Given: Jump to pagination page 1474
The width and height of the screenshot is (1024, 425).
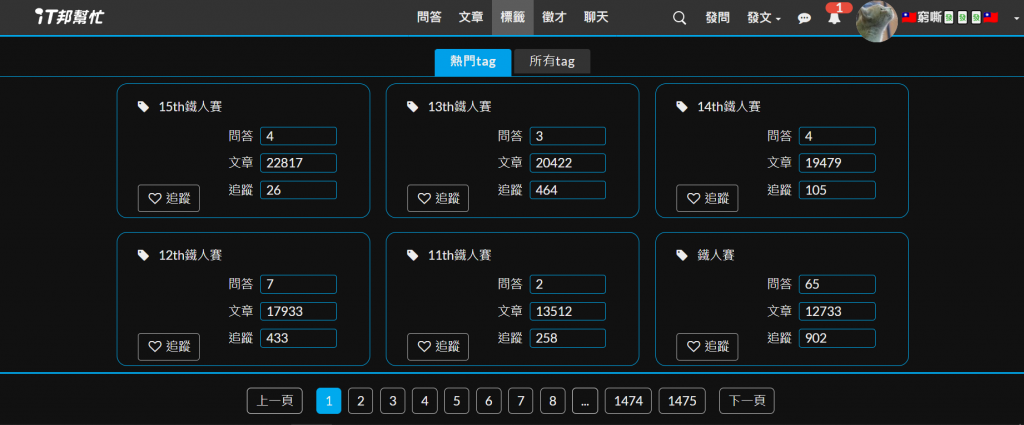Looking at the screenshot, I should [628, 401].
